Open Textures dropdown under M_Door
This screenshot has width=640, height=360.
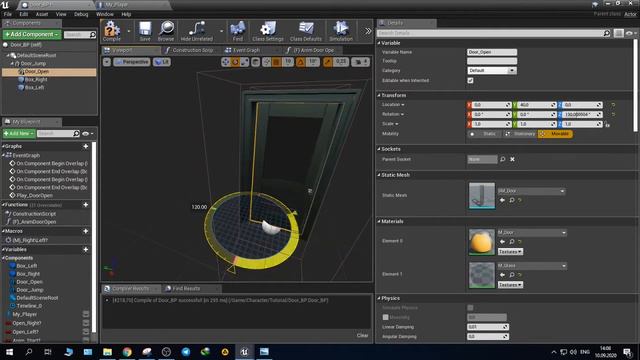pyautogui.click(x=510, y=252)
